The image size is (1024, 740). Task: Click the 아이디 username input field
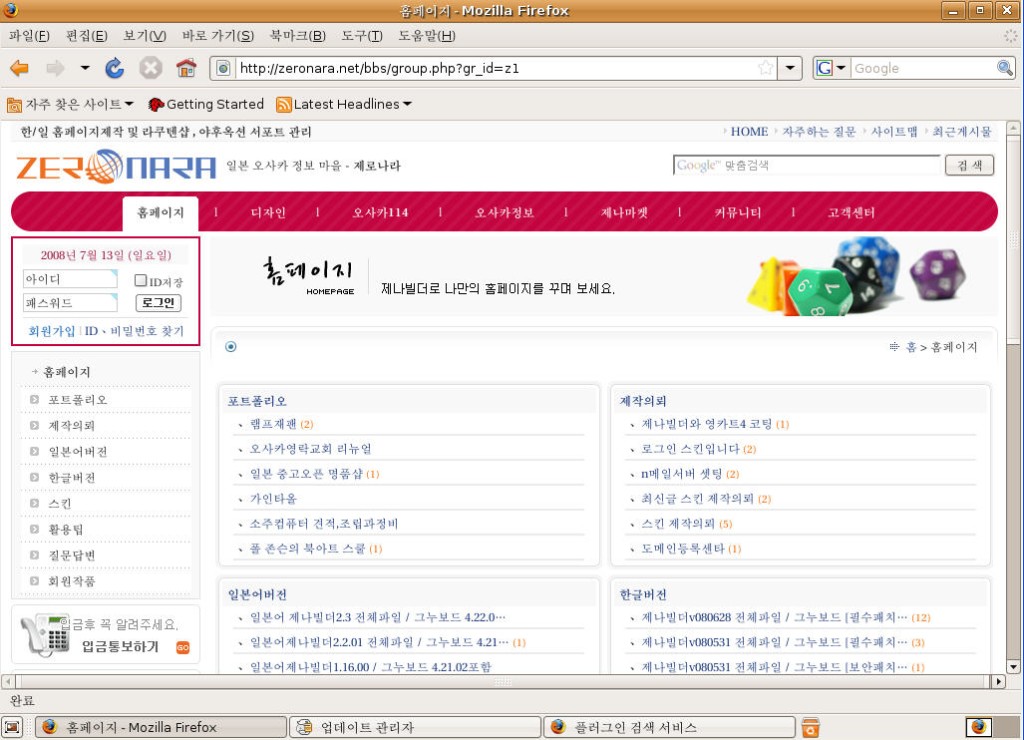click(x=70, y=279)
